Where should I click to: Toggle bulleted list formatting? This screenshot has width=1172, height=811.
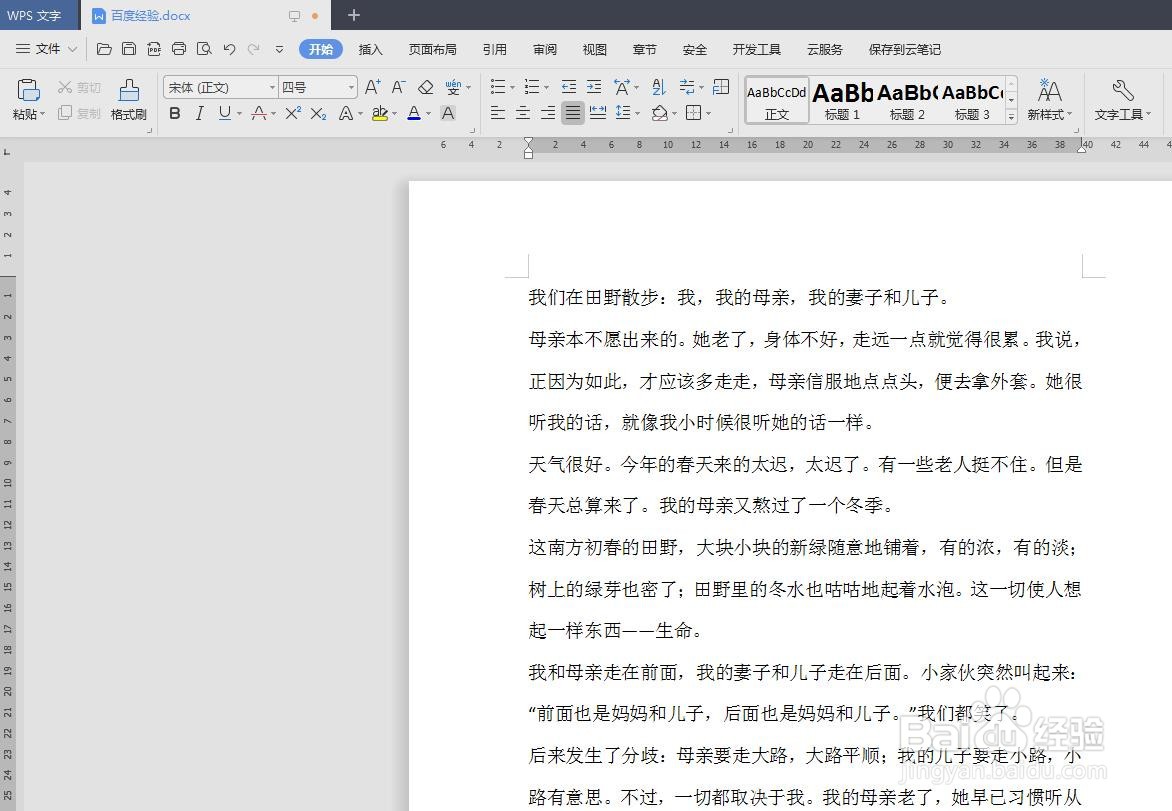pos(498,87)
